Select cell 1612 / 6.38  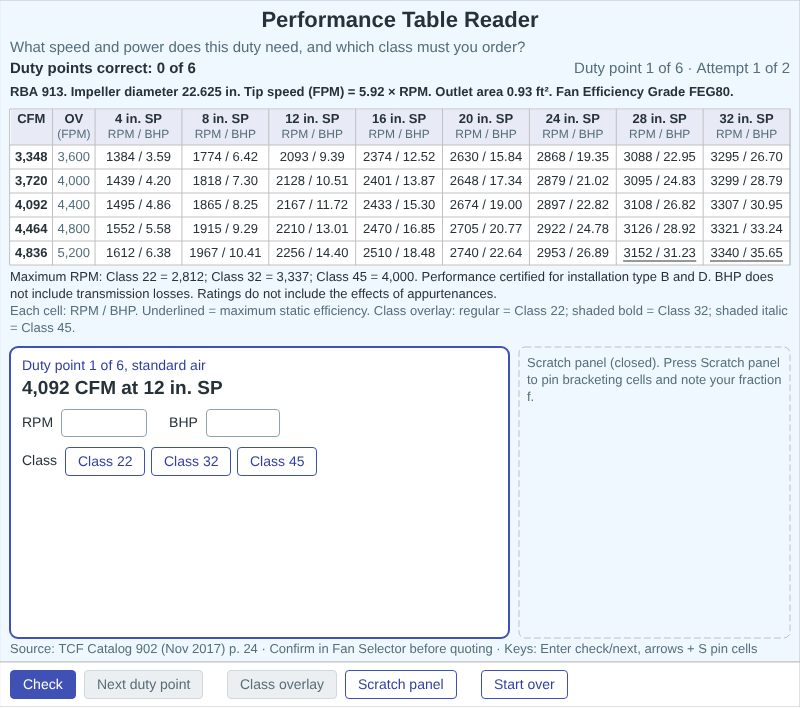[x=138, y=252]
